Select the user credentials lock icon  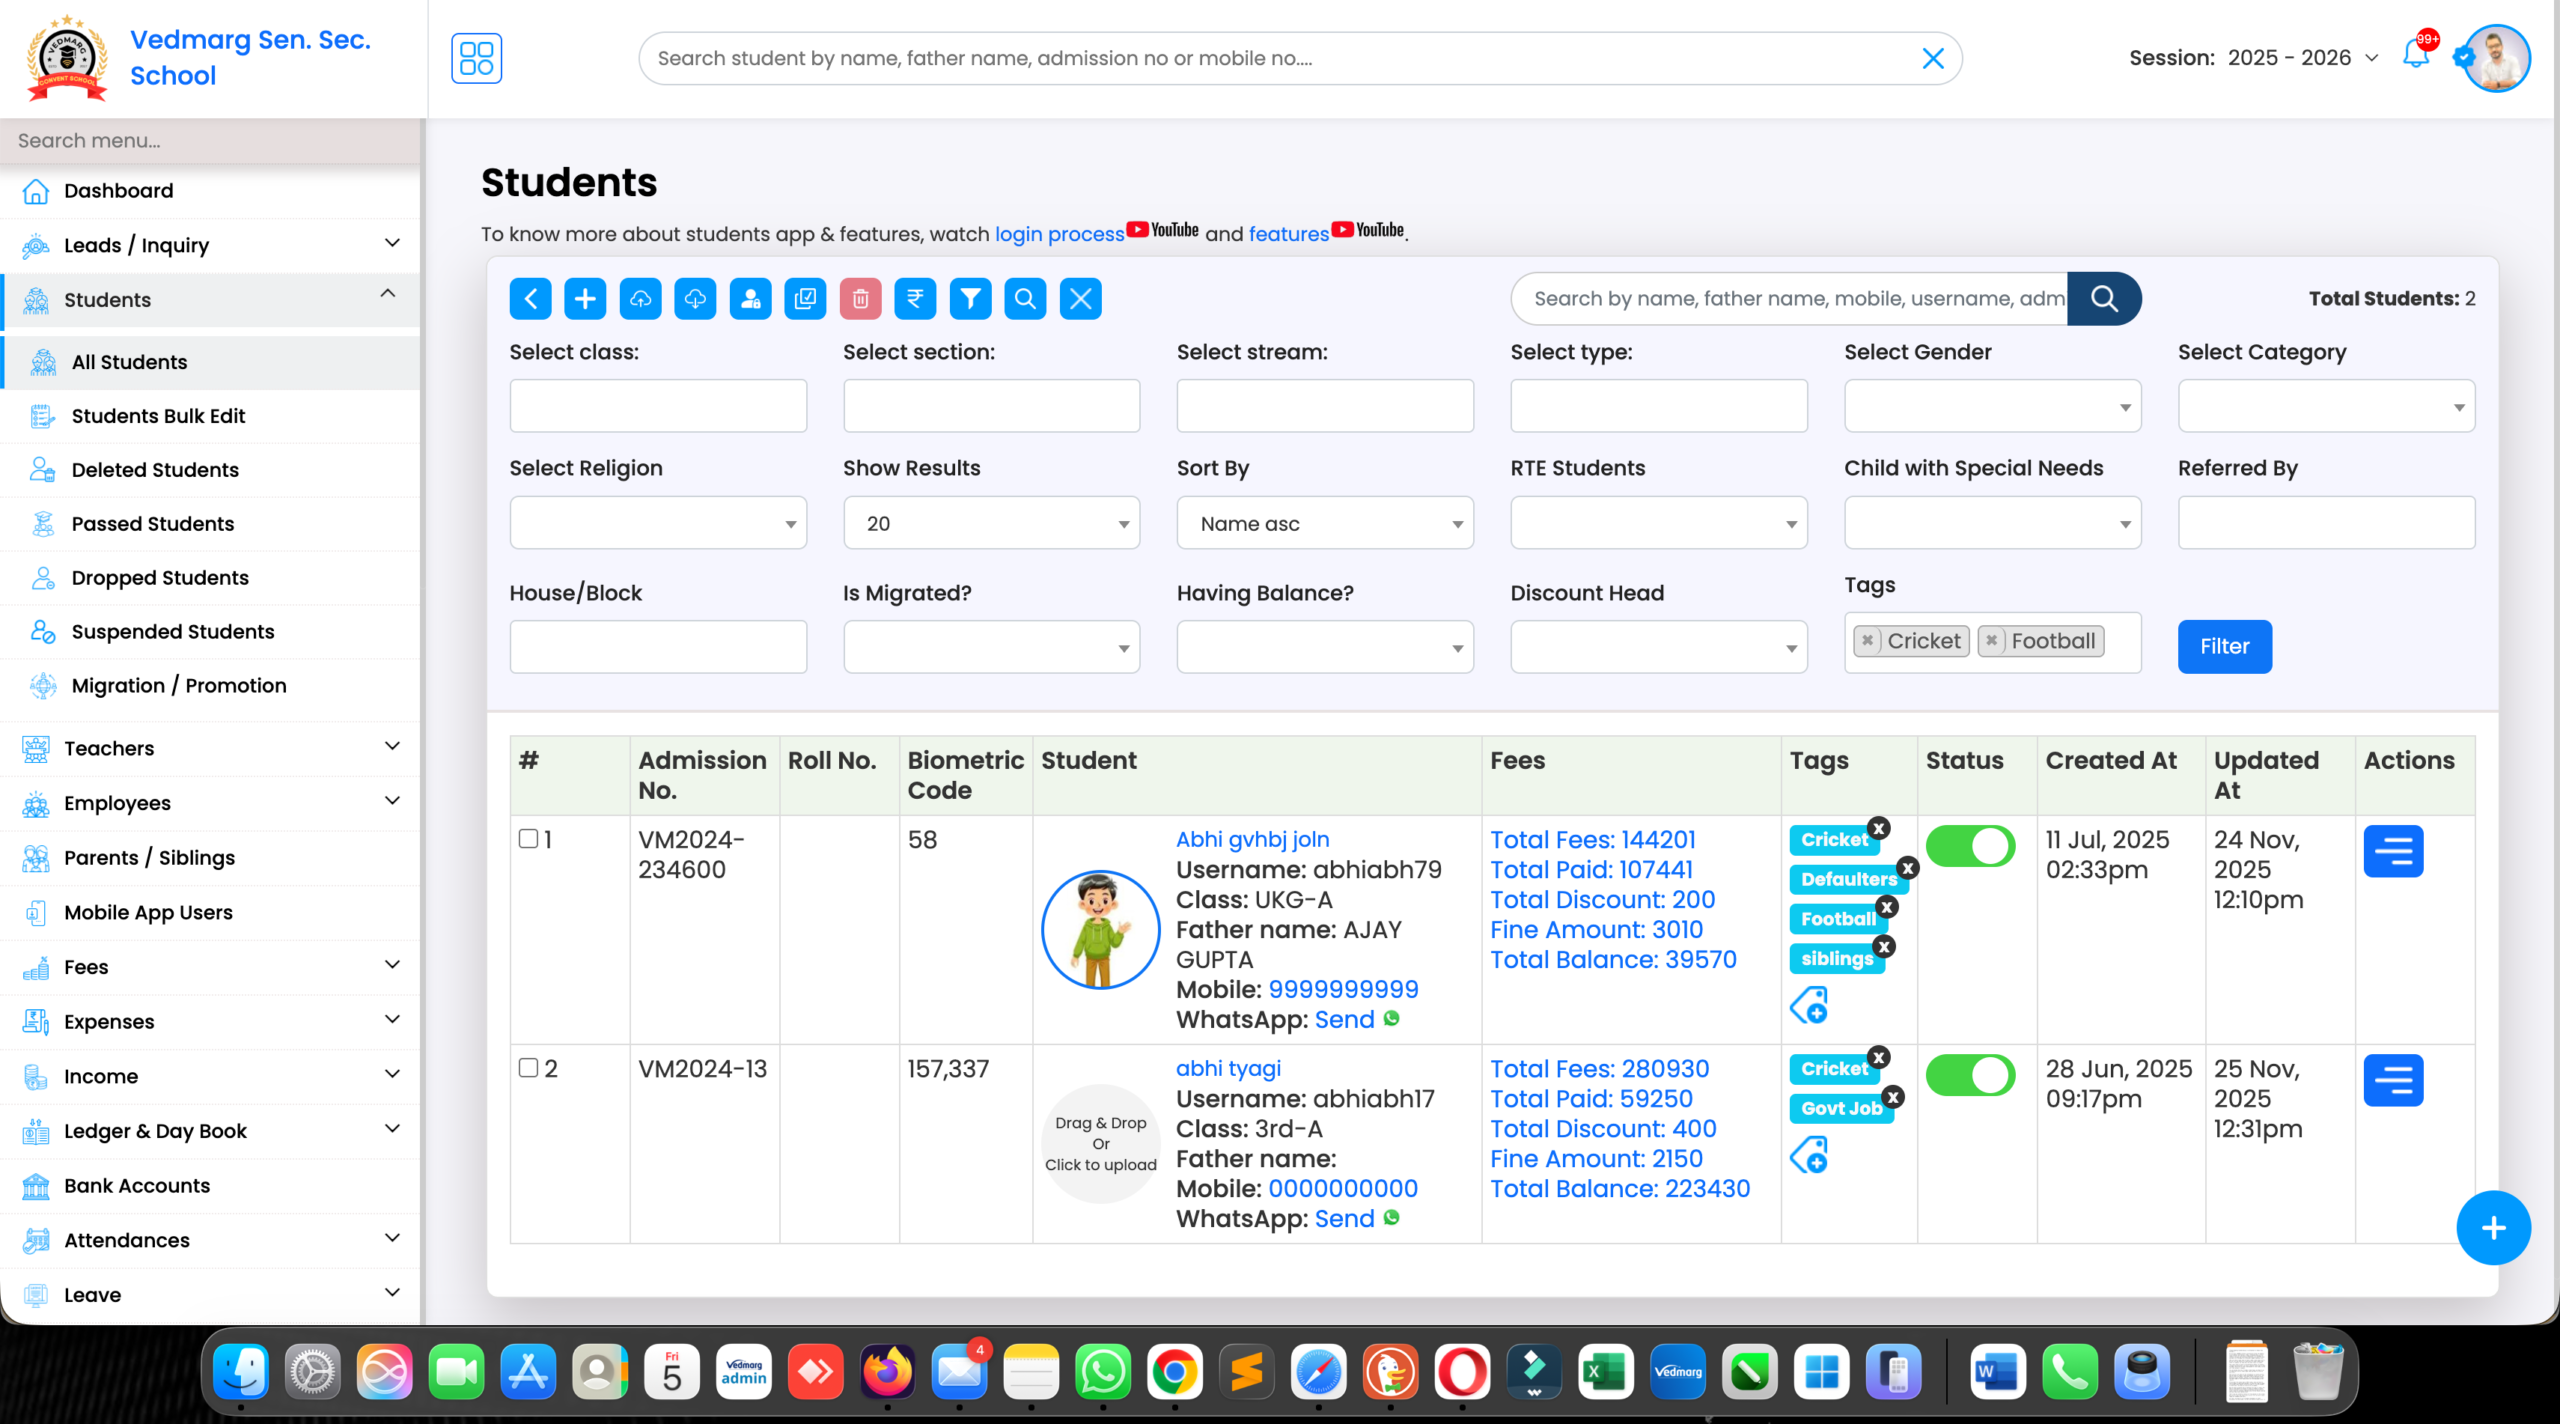(x=751, y=298)
